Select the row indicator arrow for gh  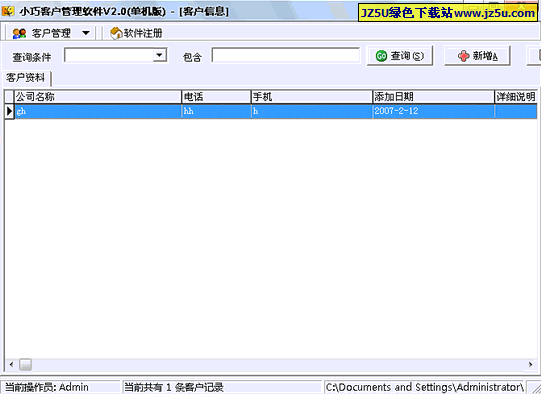pos(9,111)
